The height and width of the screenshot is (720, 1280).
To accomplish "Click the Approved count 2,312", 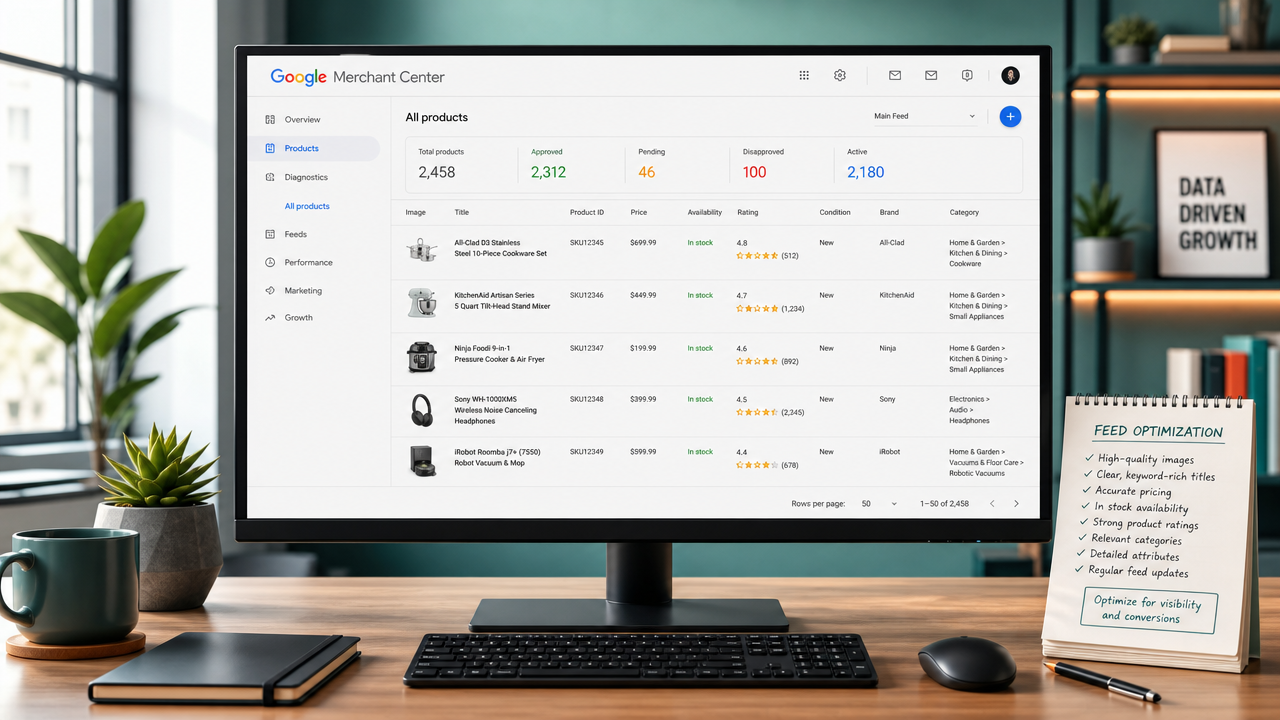I will click(x=549, y=172).
